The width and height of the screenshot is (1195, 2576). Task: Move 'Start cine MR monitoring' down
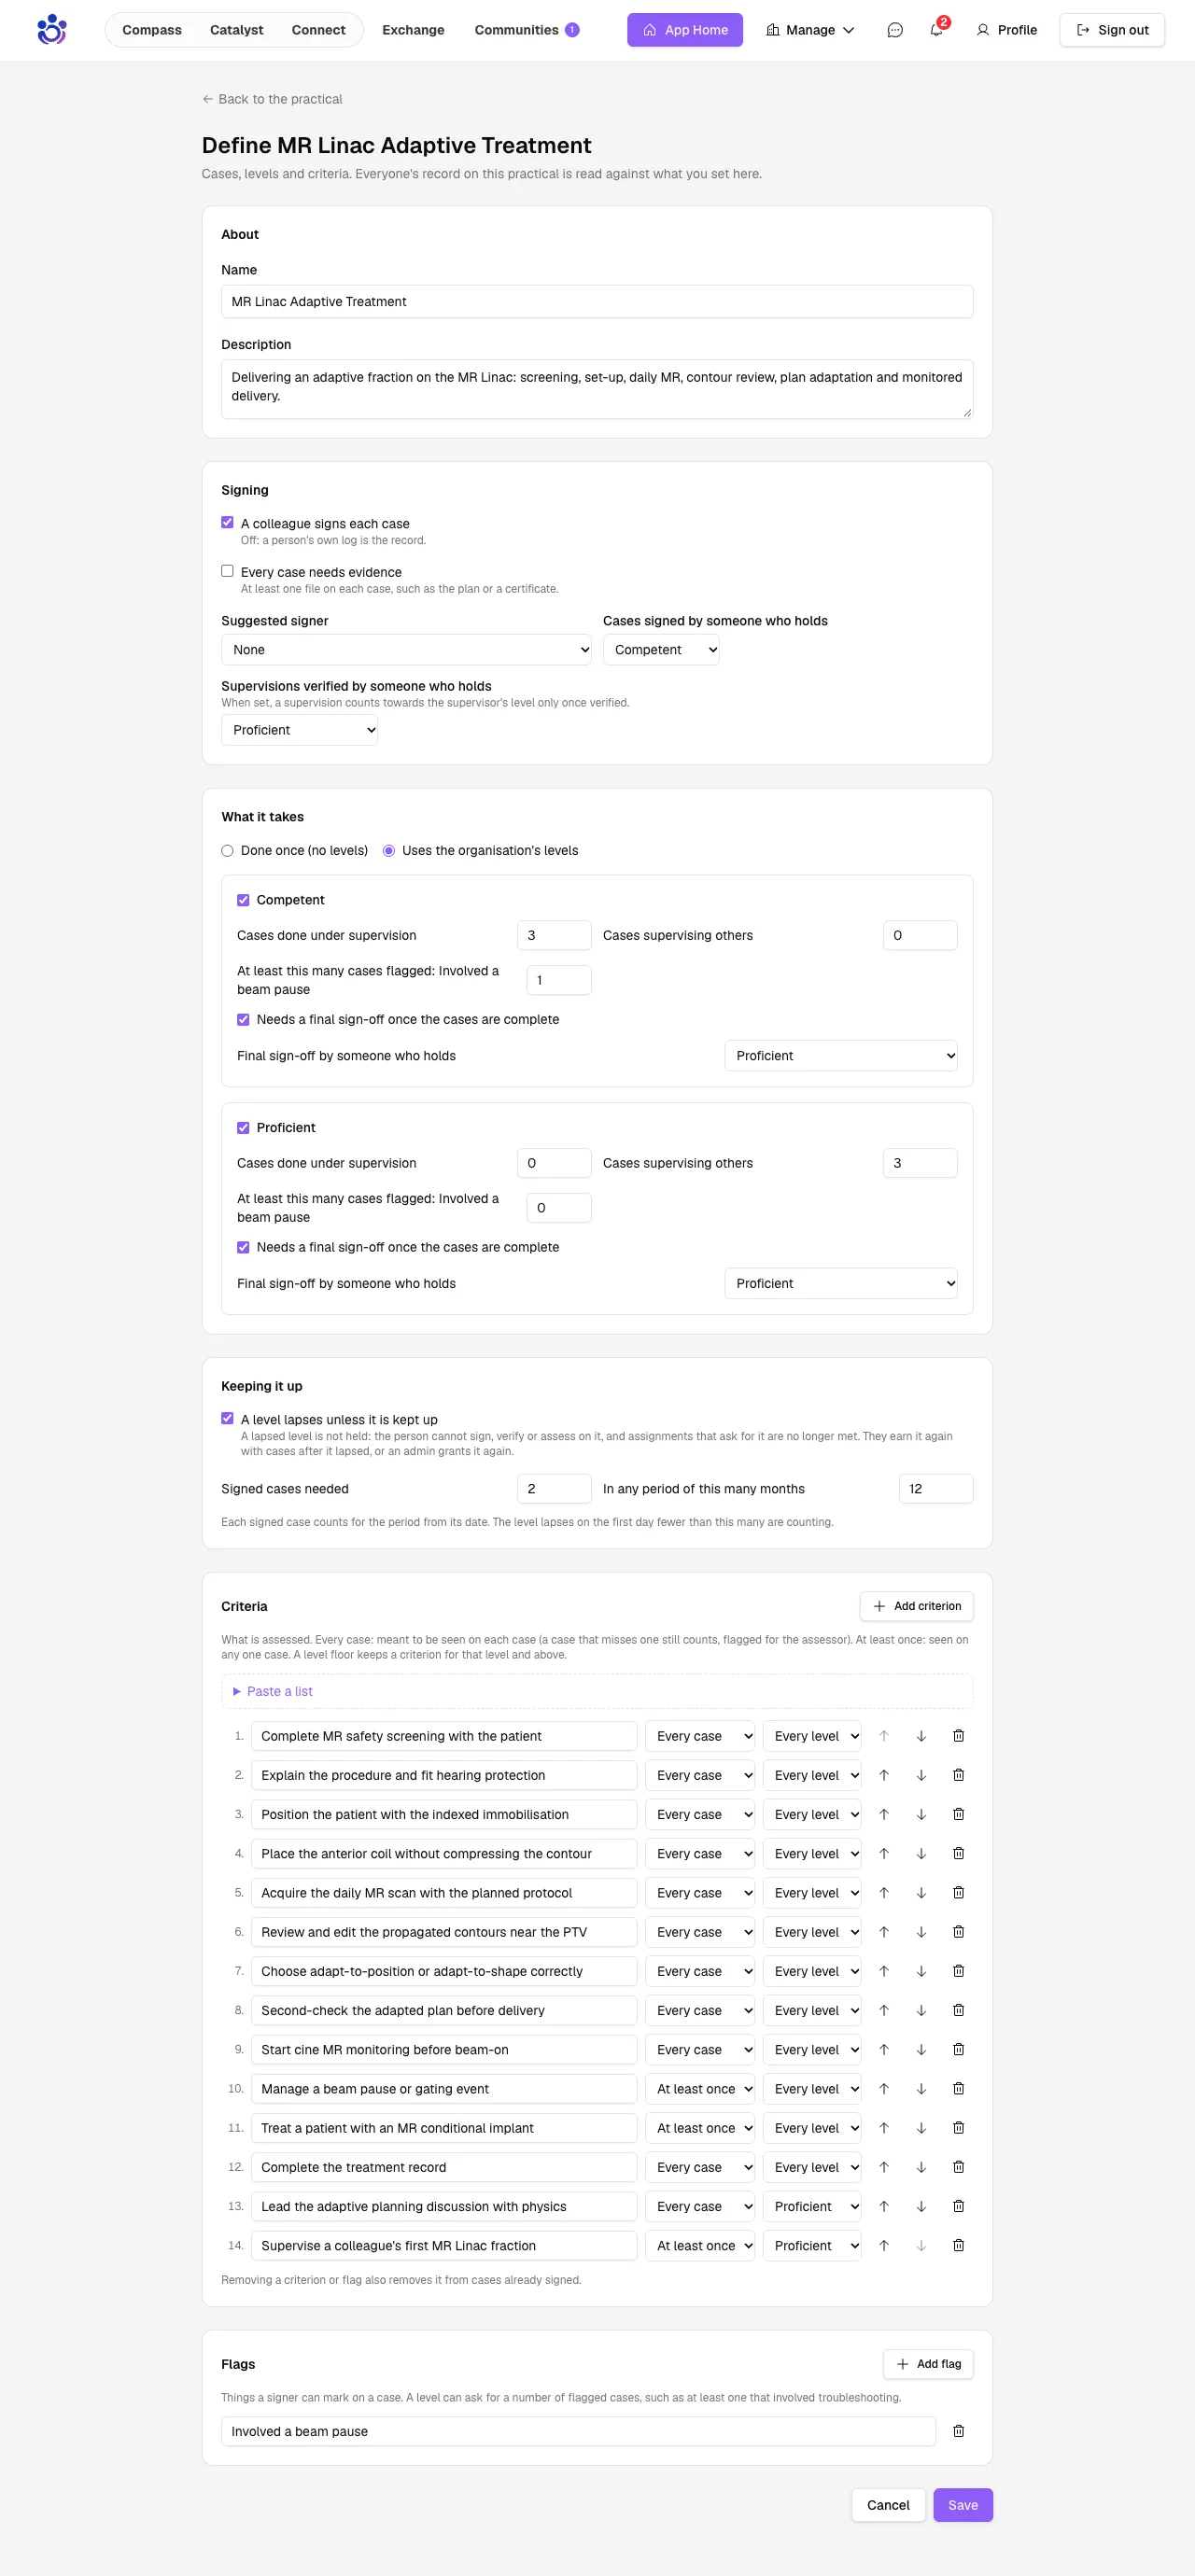click(x=921, y=2049)
